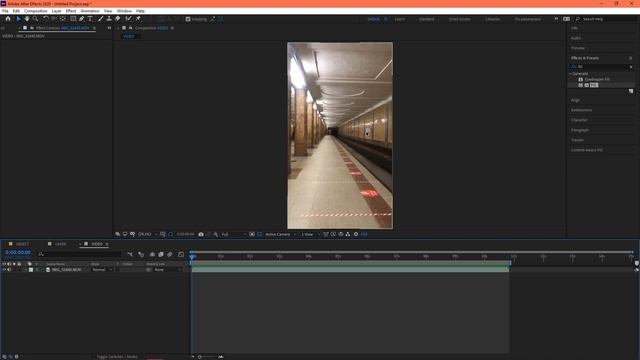Toggle the Snapping checkbox
Viewport: 640px width, 360px height.
188,19
